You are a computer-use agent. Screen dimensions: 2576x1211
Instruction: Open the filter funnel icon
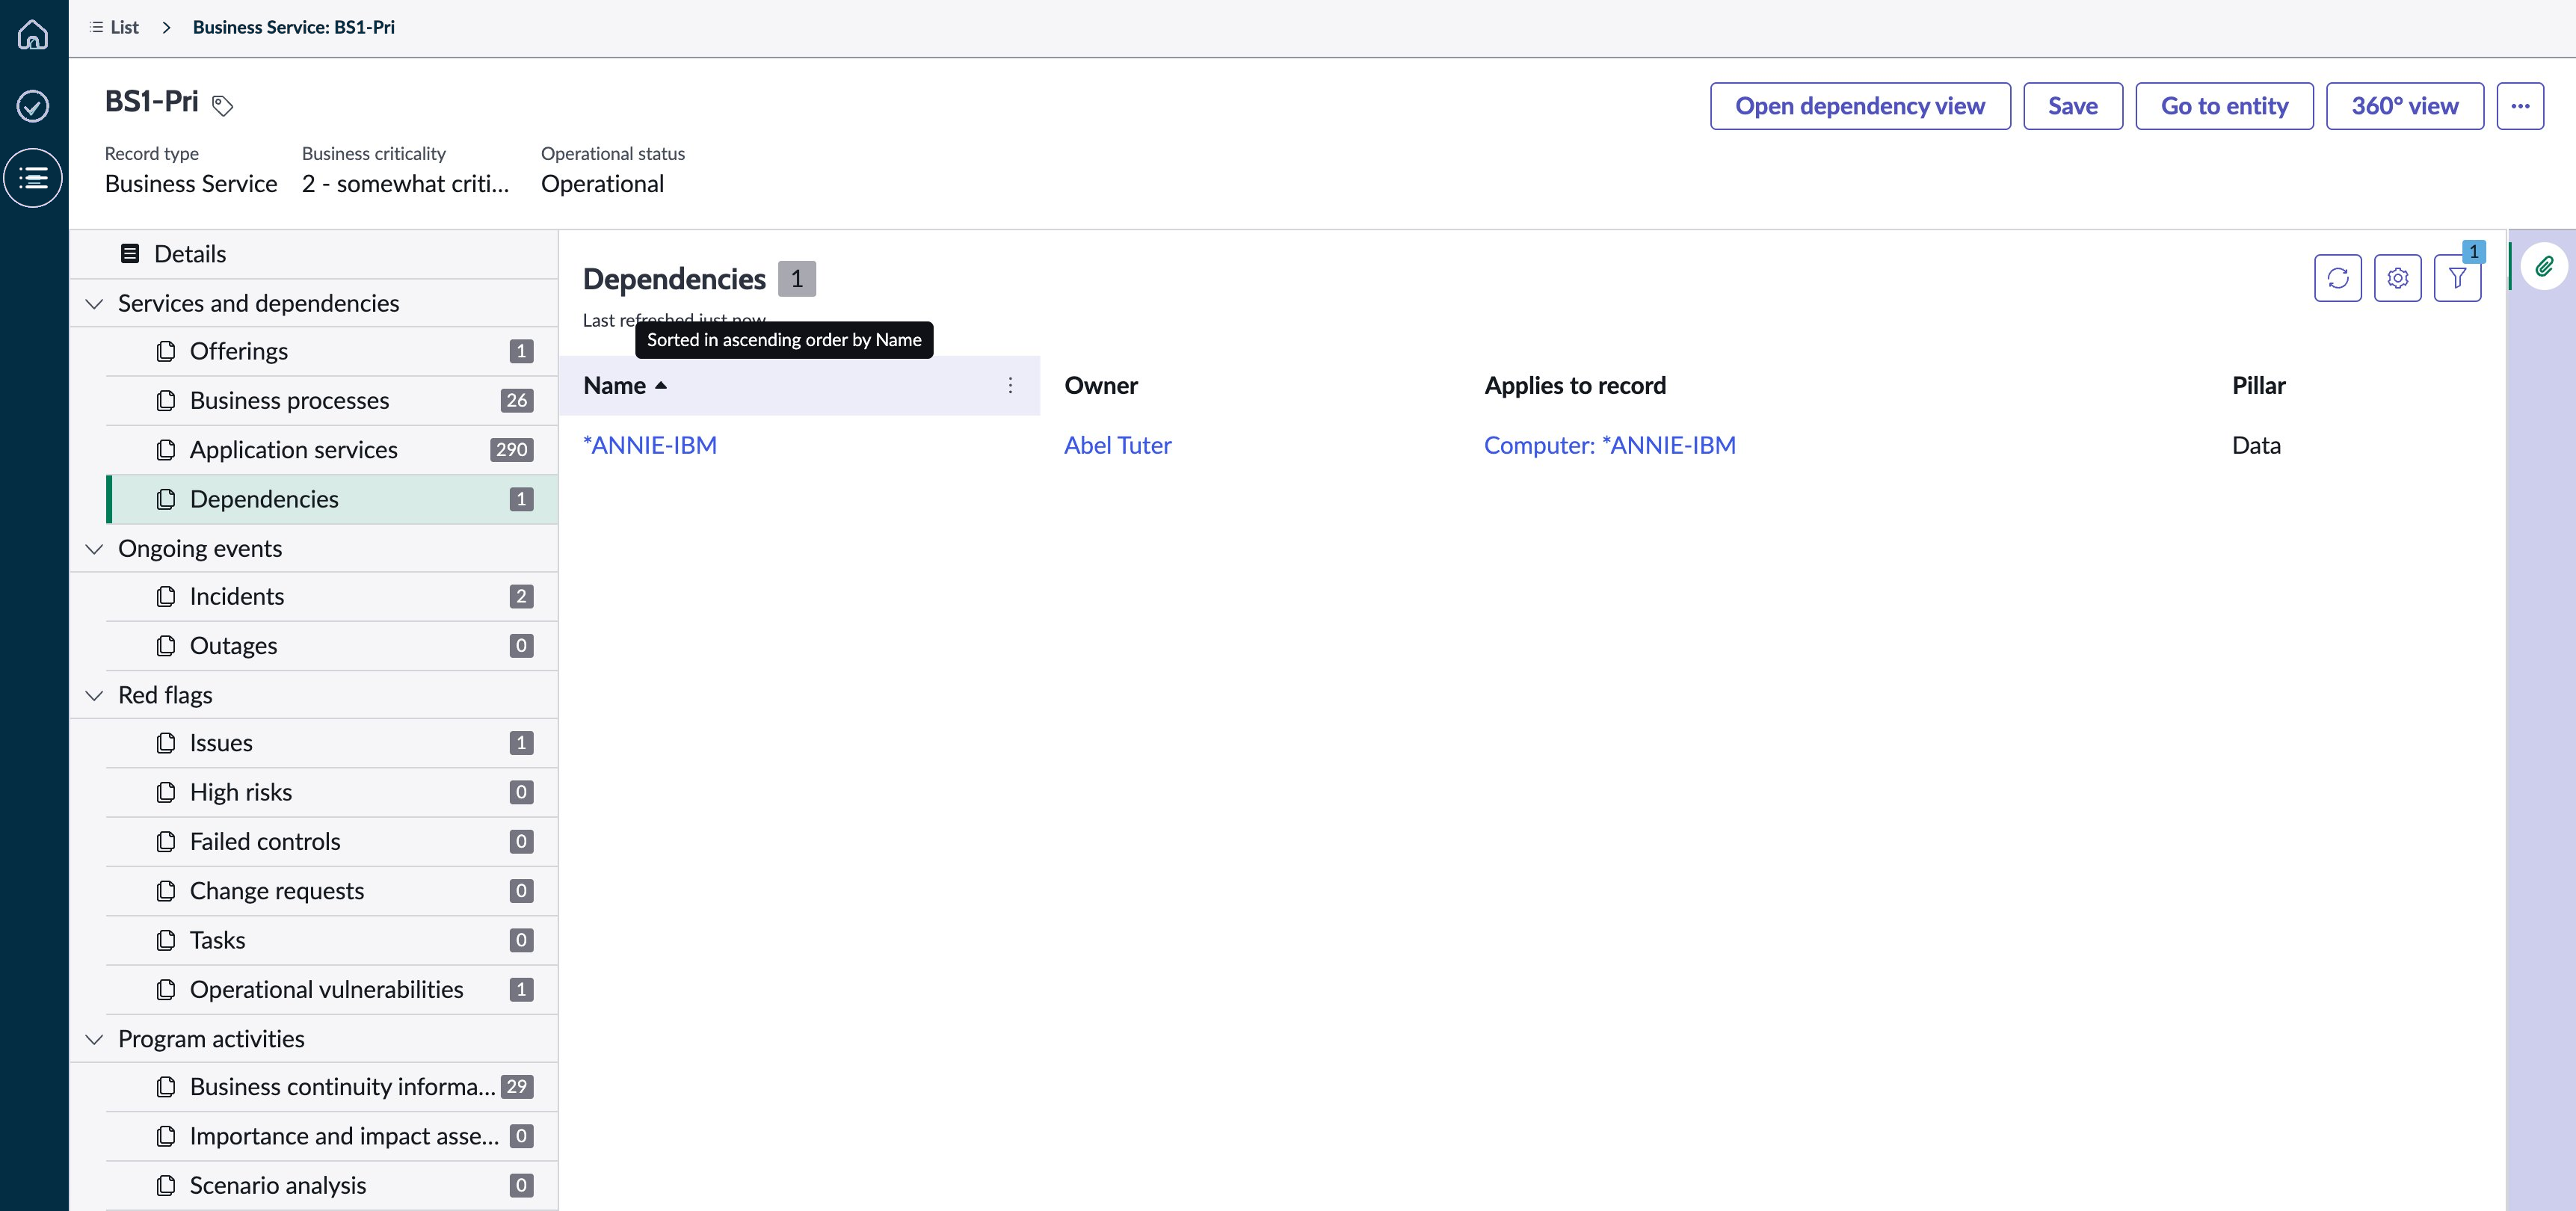(2457, 278)
